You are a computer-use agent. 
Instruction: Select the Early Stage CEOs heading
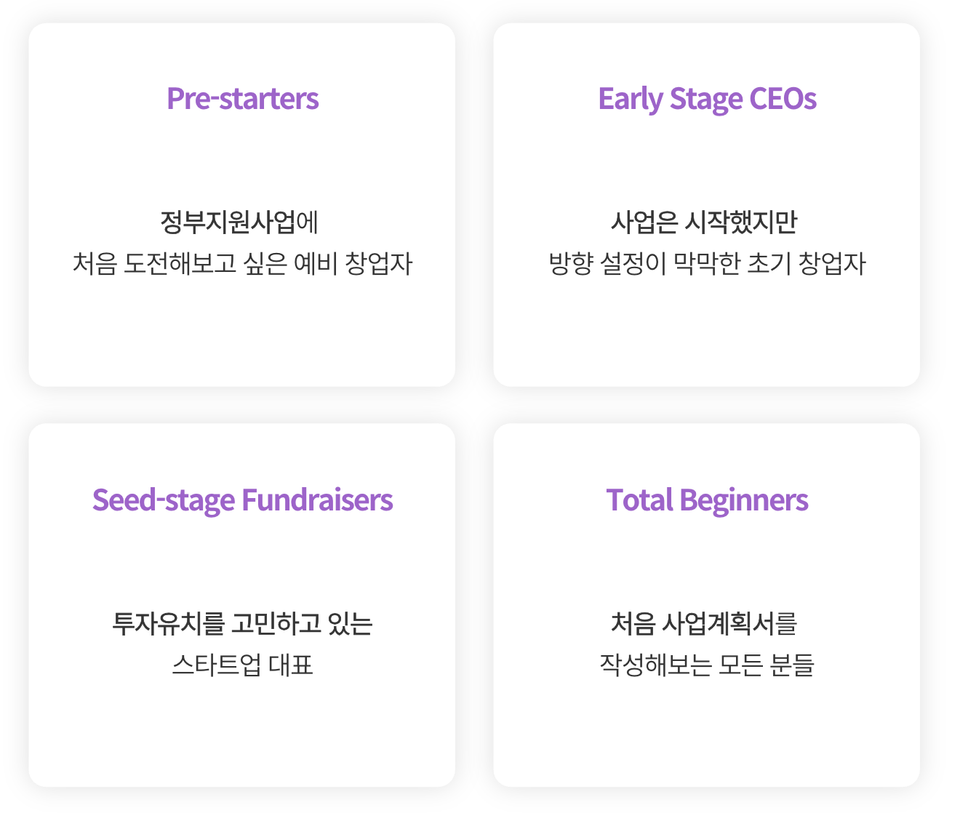coord(707,99)
